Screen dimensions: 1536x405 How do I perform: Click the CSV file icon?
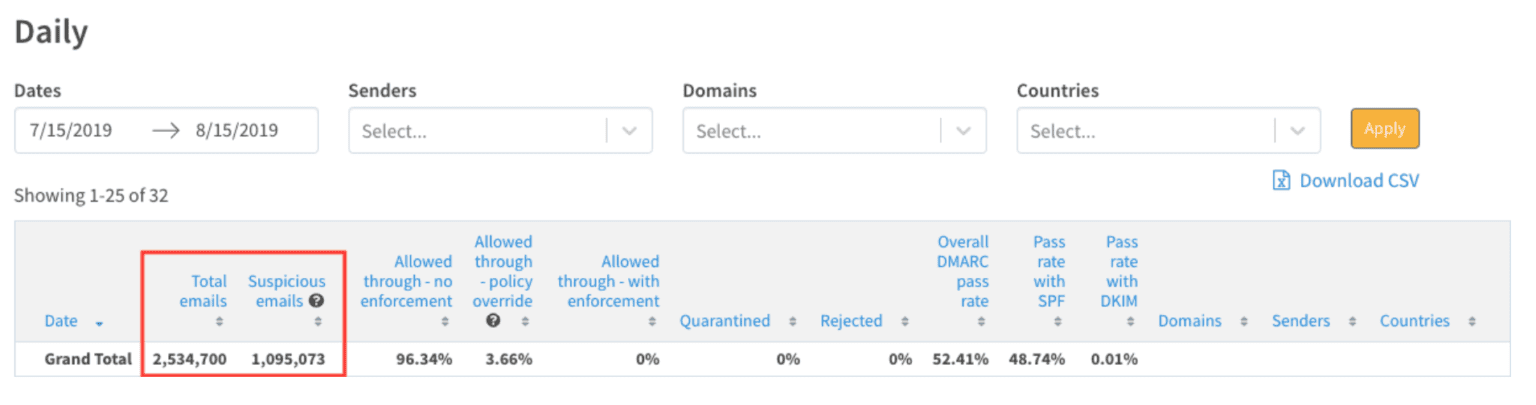tap(1281, 181)
